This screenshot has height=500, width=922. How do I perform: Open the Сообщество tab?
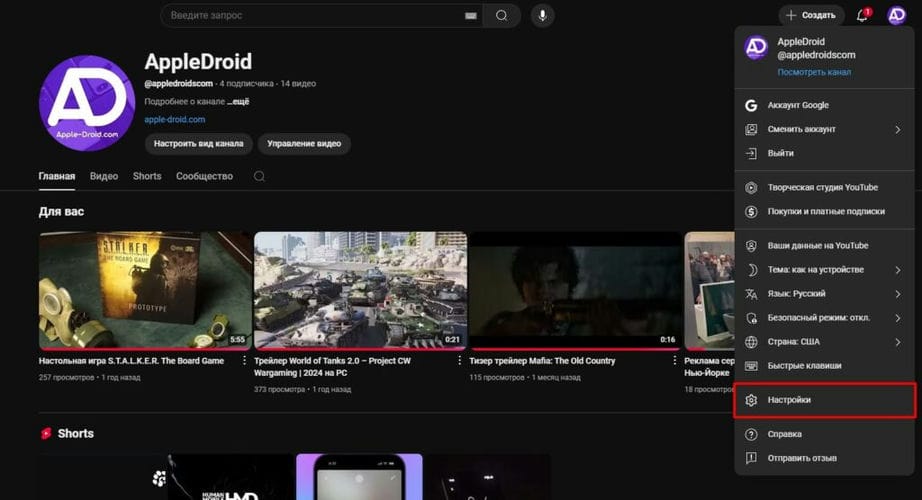(205, 176)
